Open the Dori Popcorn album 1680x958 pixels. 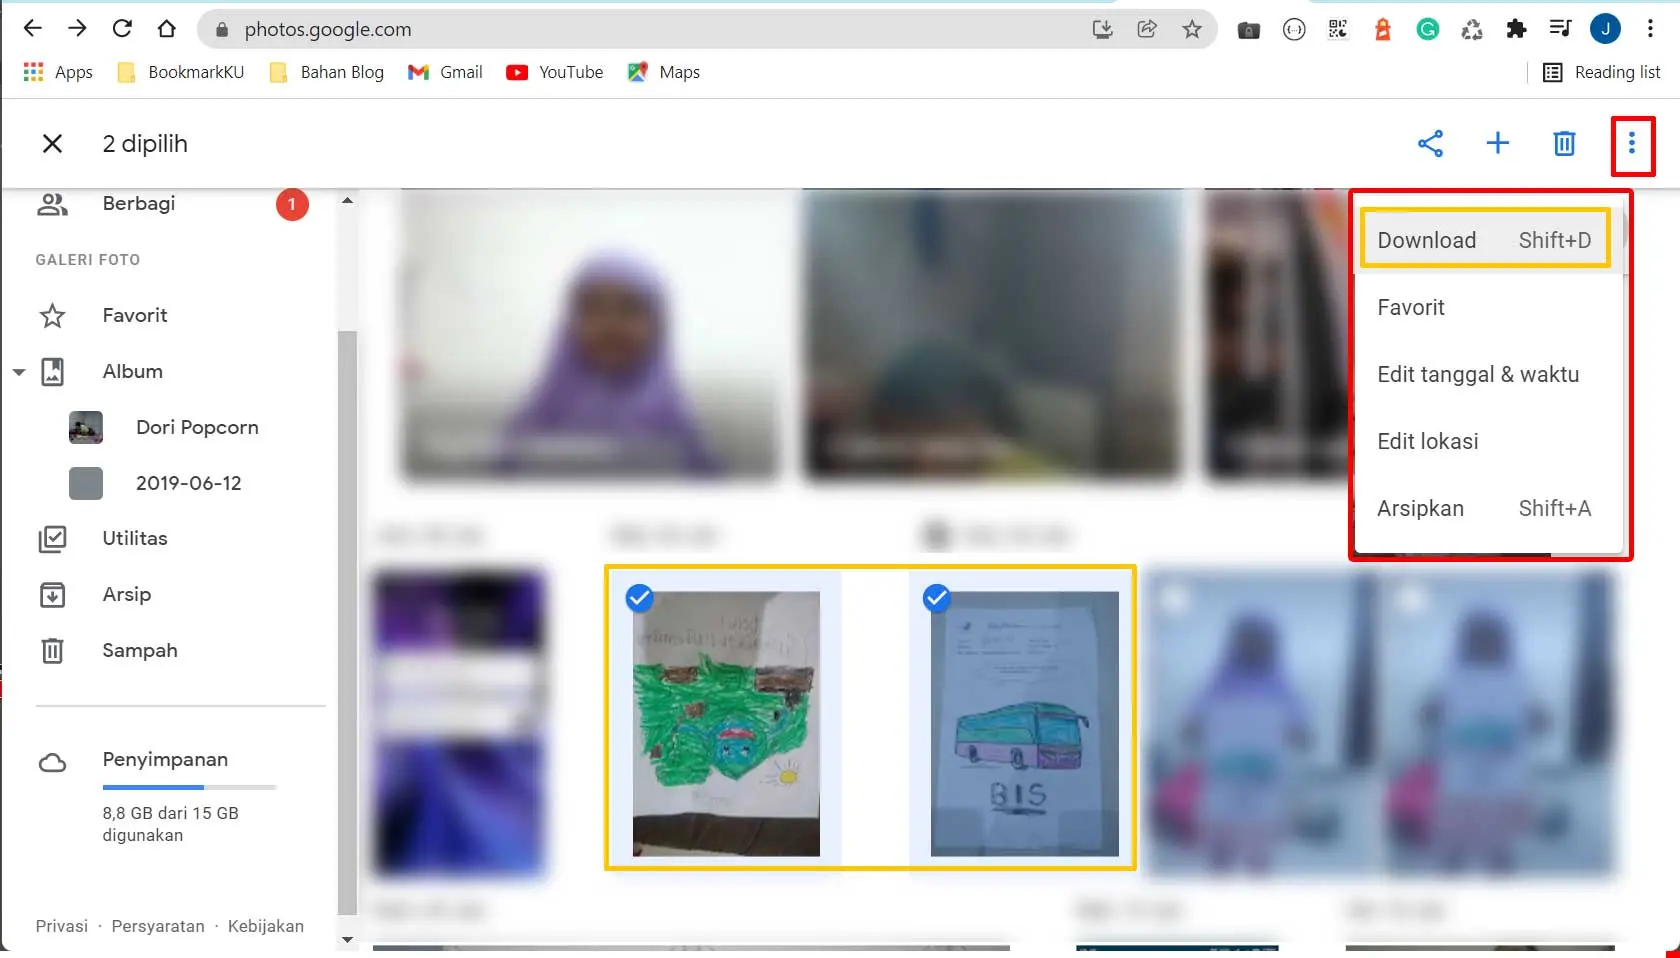pyautogui.click(x=197, y=427)
